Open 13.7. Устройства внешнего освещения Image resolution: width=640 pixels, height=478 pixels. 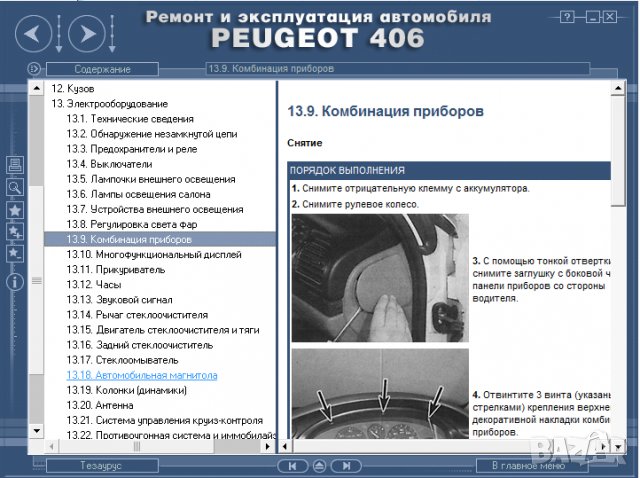[155, 209]
